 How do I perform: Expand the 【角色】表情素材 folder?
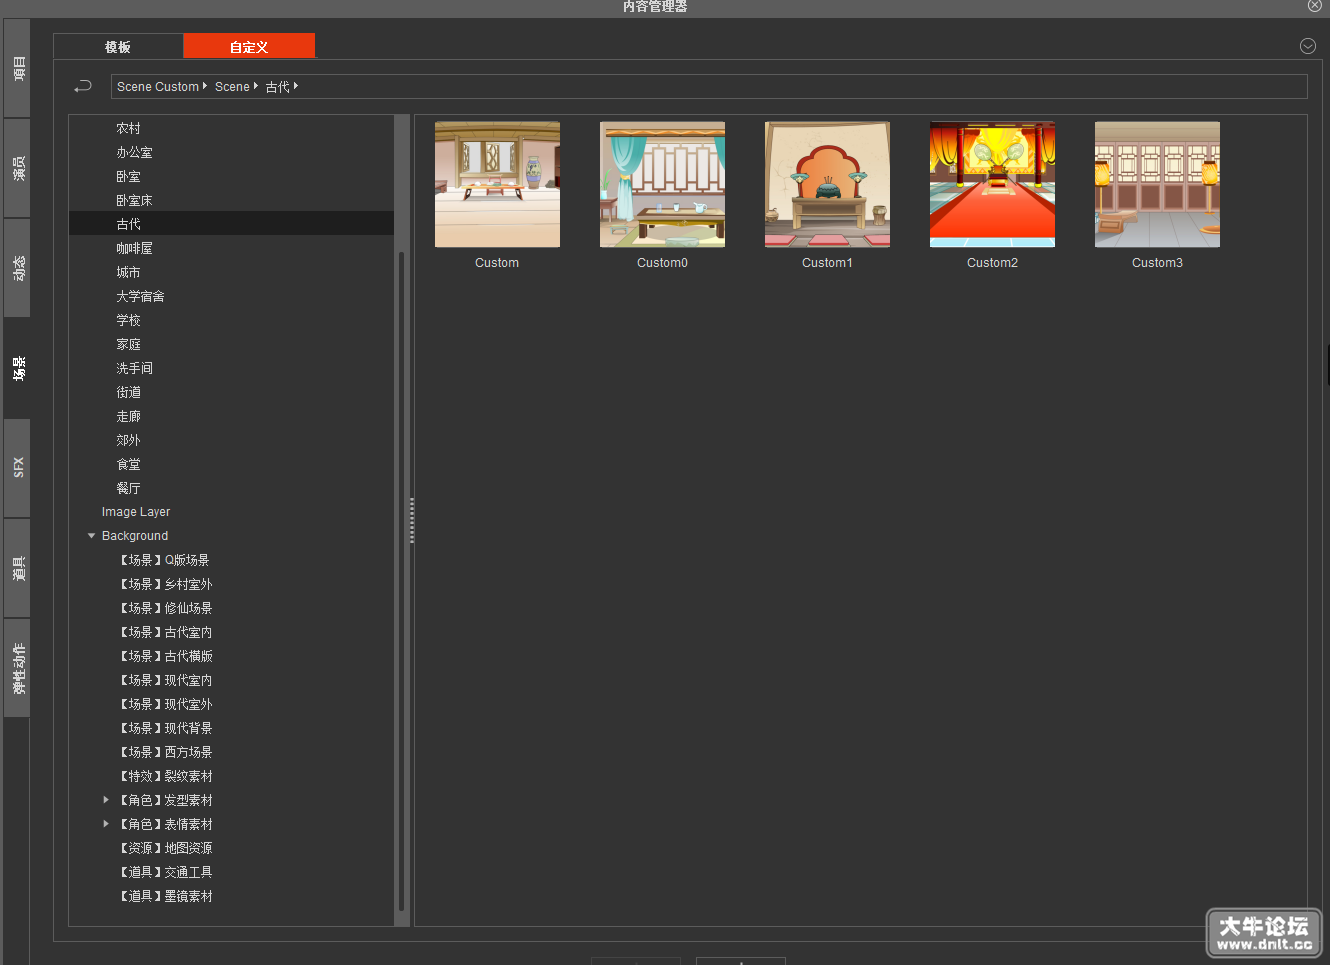pos(106,824)
